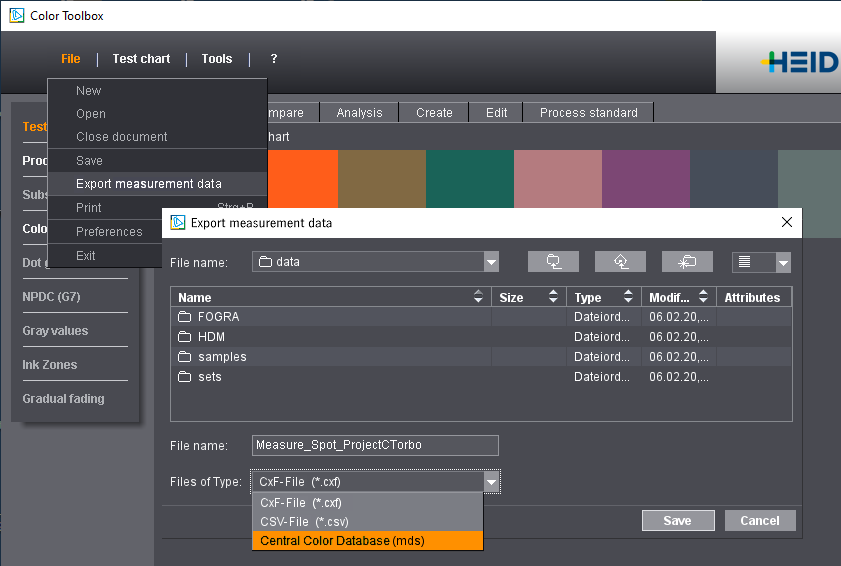Cancel the export dialog
The width and height of the screenshot is (841, 566).
point(759,521)
